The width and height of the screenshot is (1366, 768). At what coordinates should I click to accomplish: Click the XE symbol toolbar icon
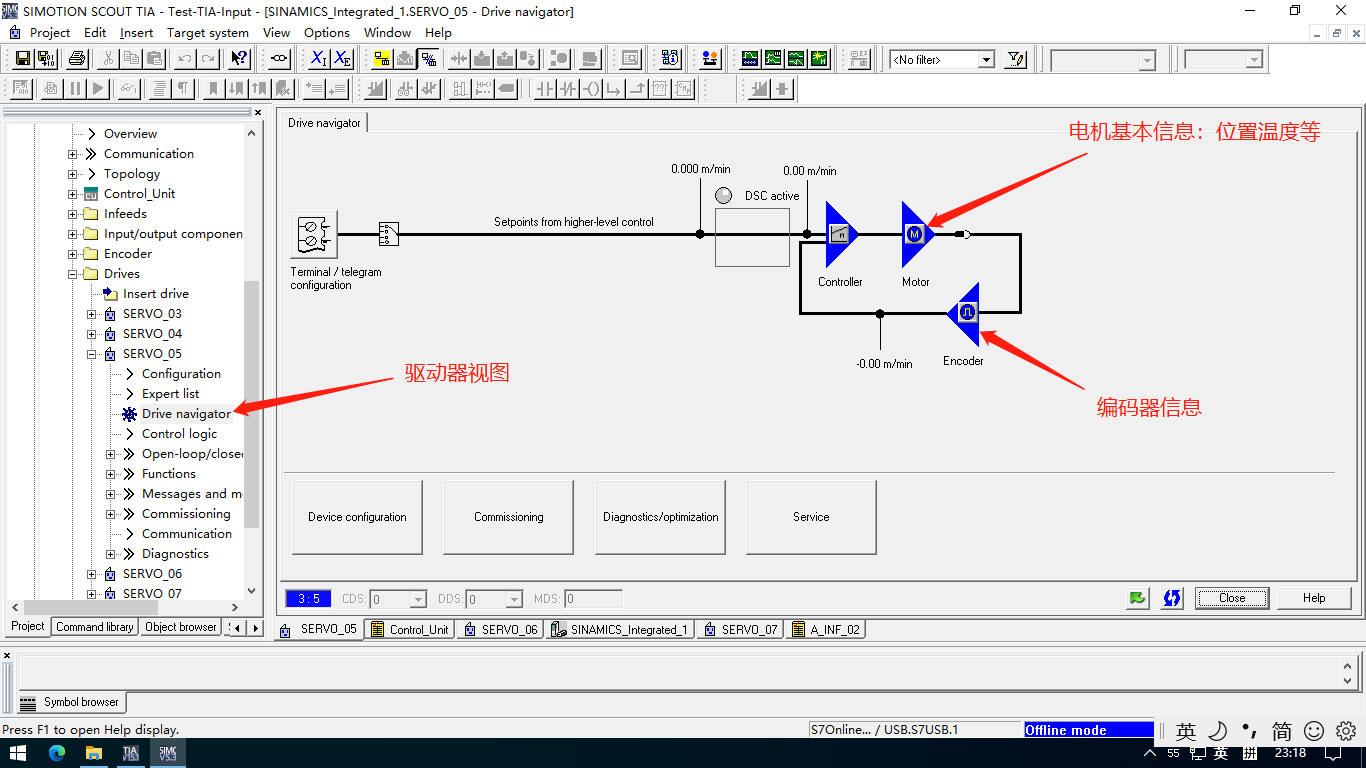click(x=342, y=59)
